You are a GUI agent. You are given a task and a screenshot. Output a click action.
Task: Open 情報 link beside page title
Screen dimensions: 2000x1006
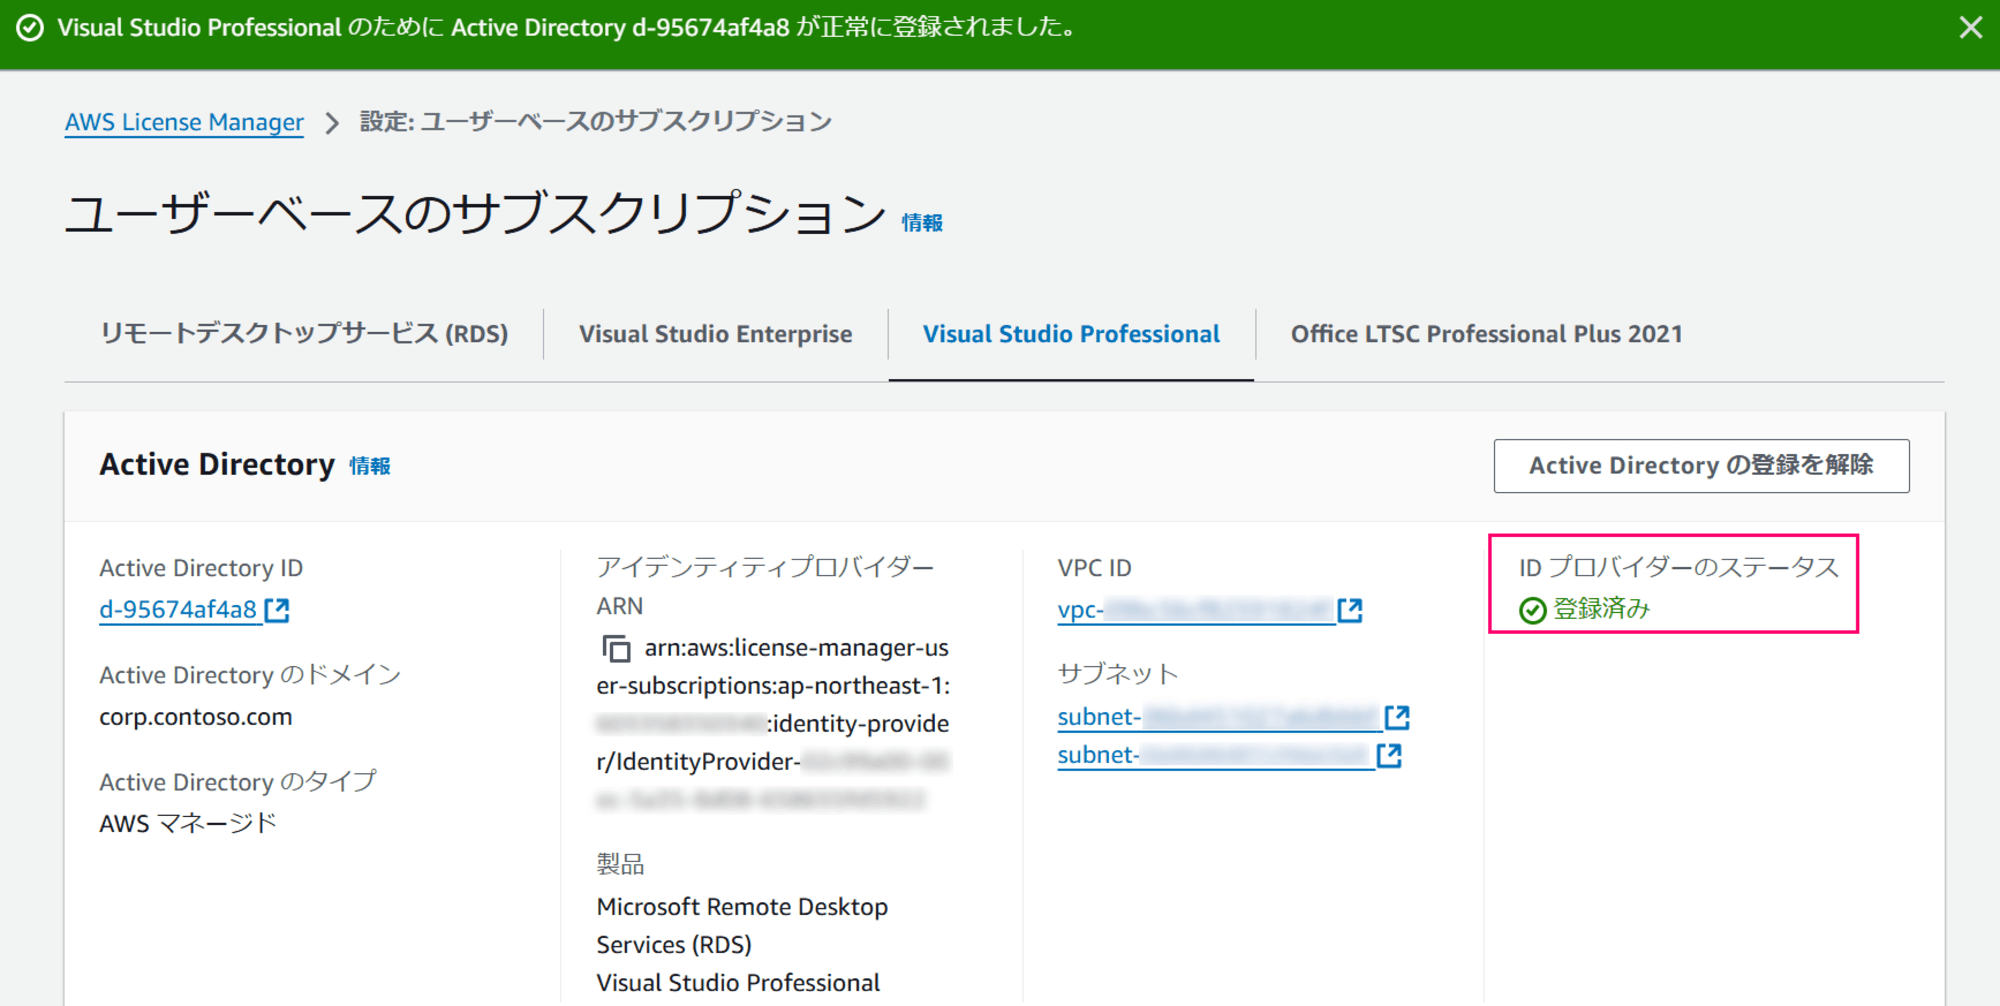[922, 223]
